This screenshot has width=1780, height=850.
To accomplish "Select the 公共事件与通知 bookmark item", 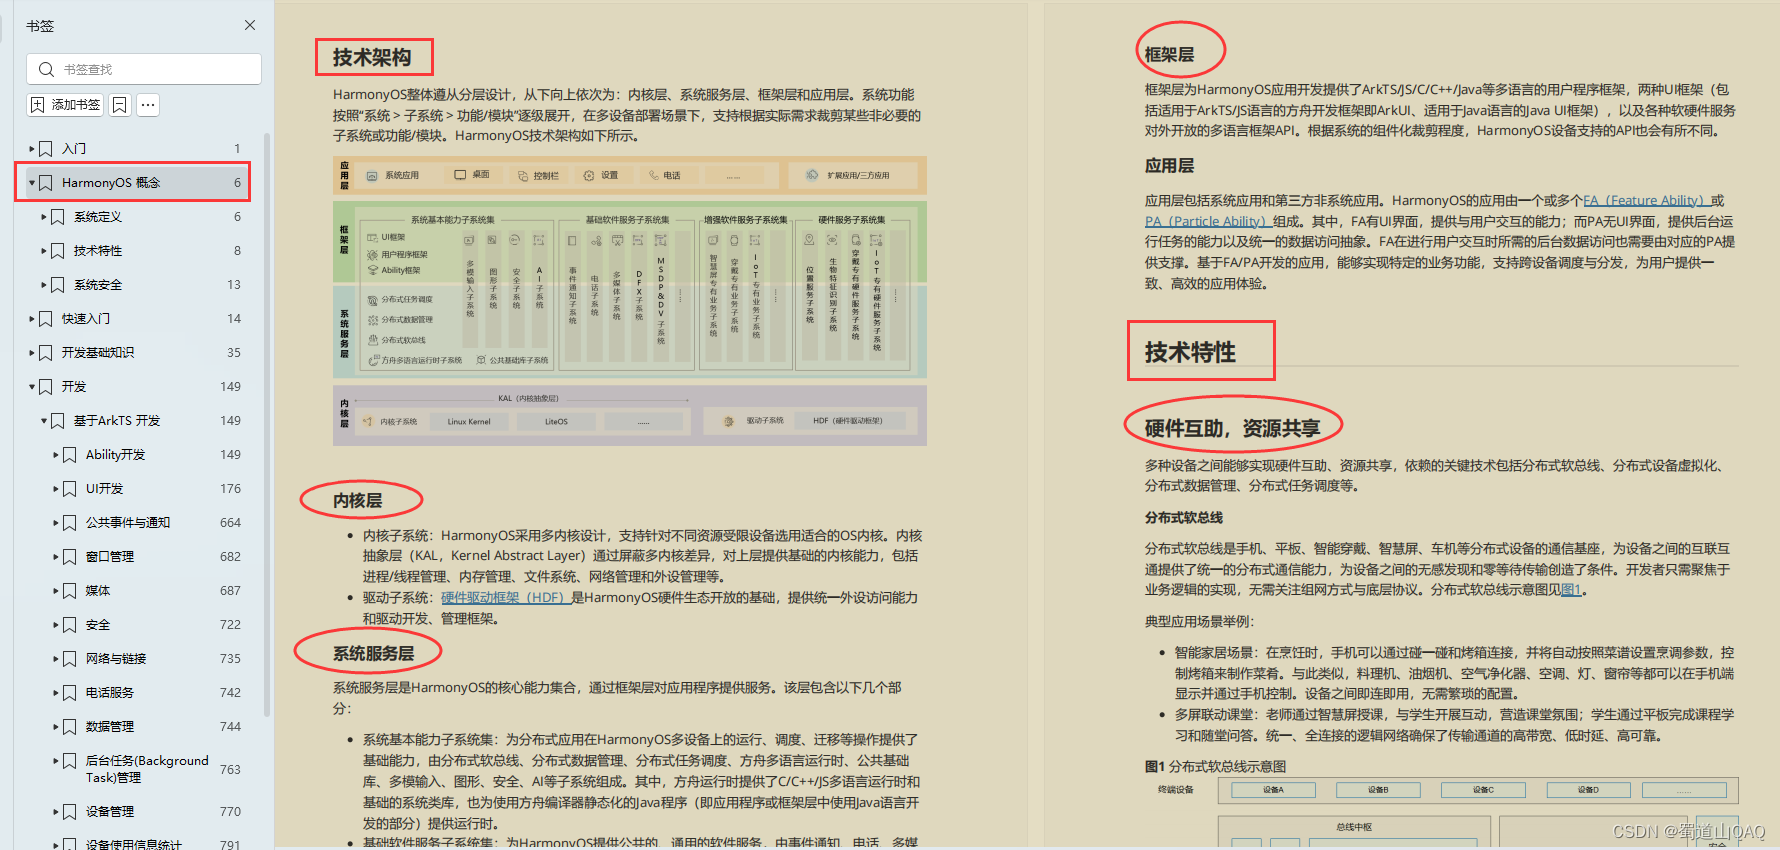I will pyautogui.click(x=127, y=523).
